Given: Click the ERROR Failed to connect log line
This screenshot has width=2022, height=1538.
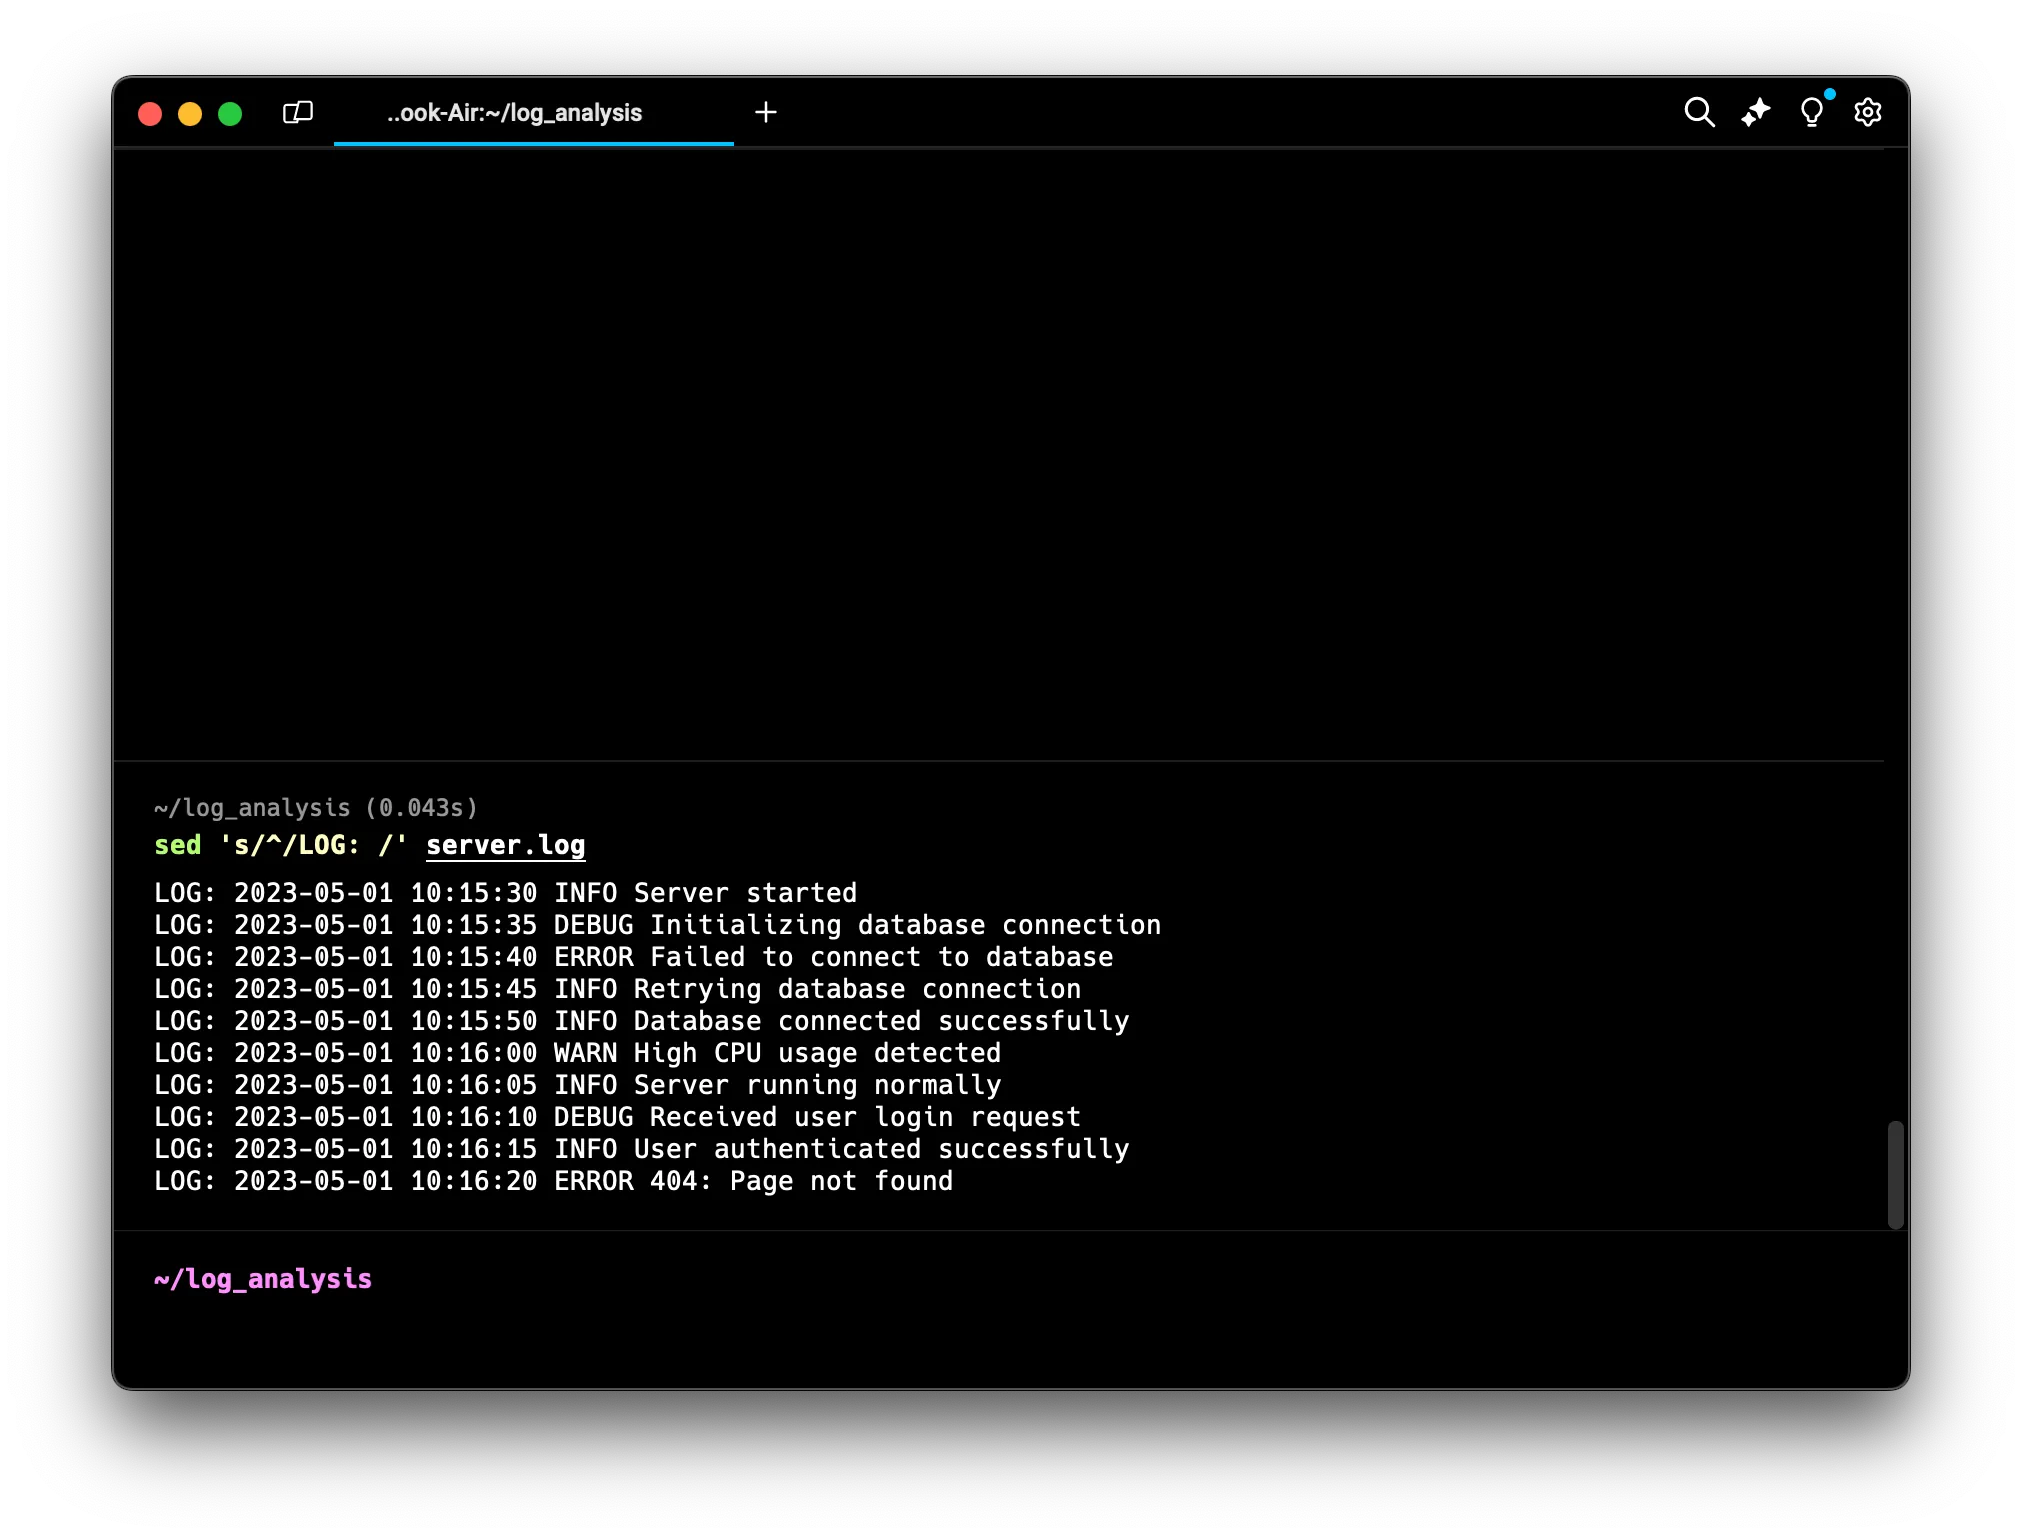Looking at the screenshot, I should [x=633, y=957].
